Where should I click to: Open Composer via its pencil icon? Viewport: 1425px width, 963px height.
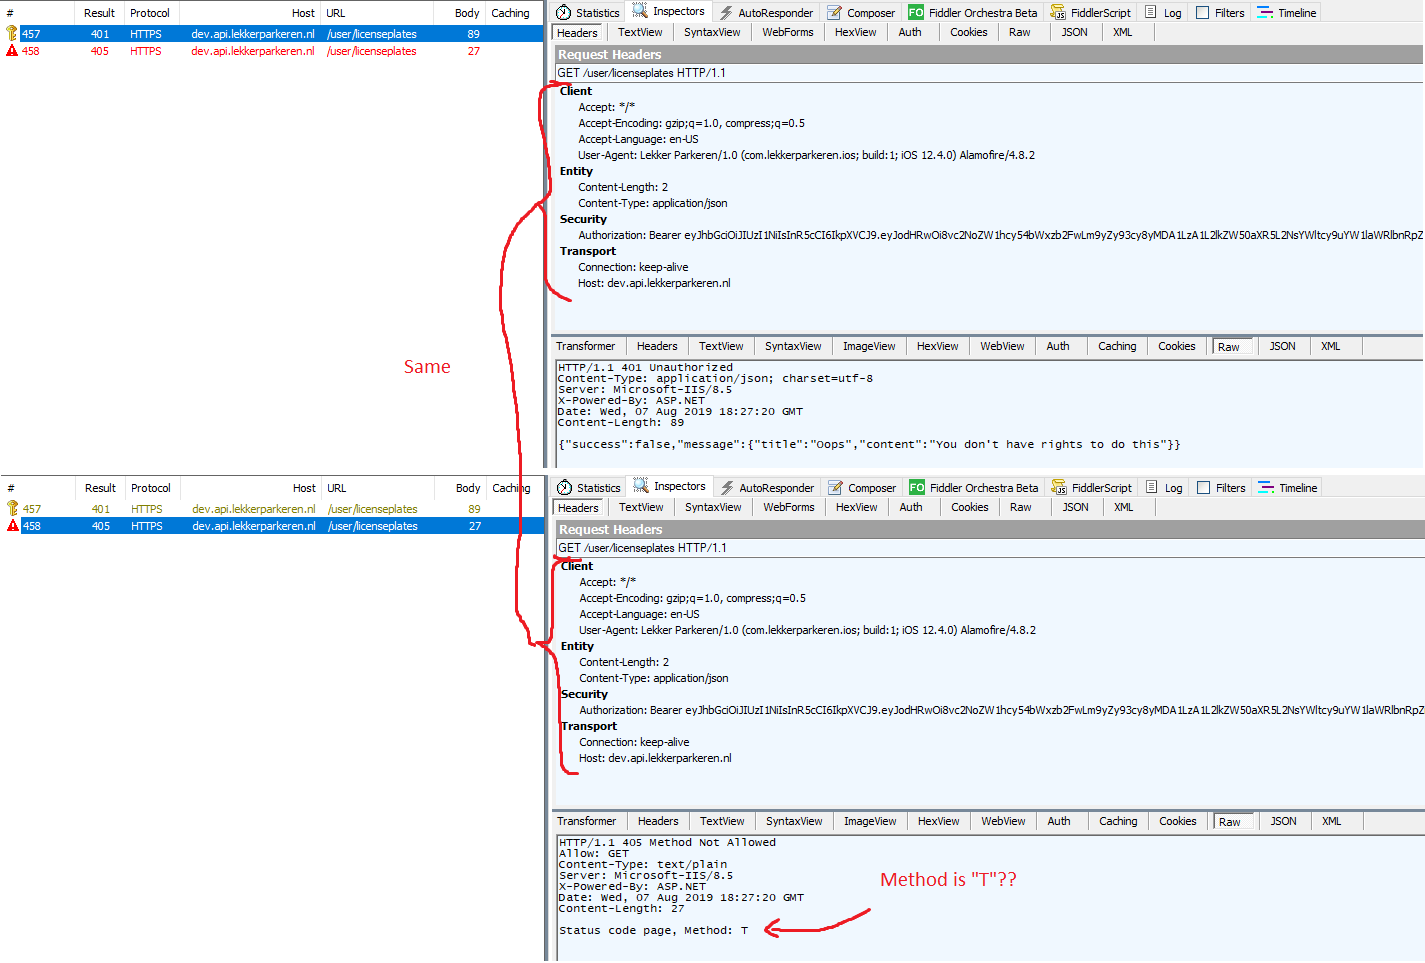point(834,12)
